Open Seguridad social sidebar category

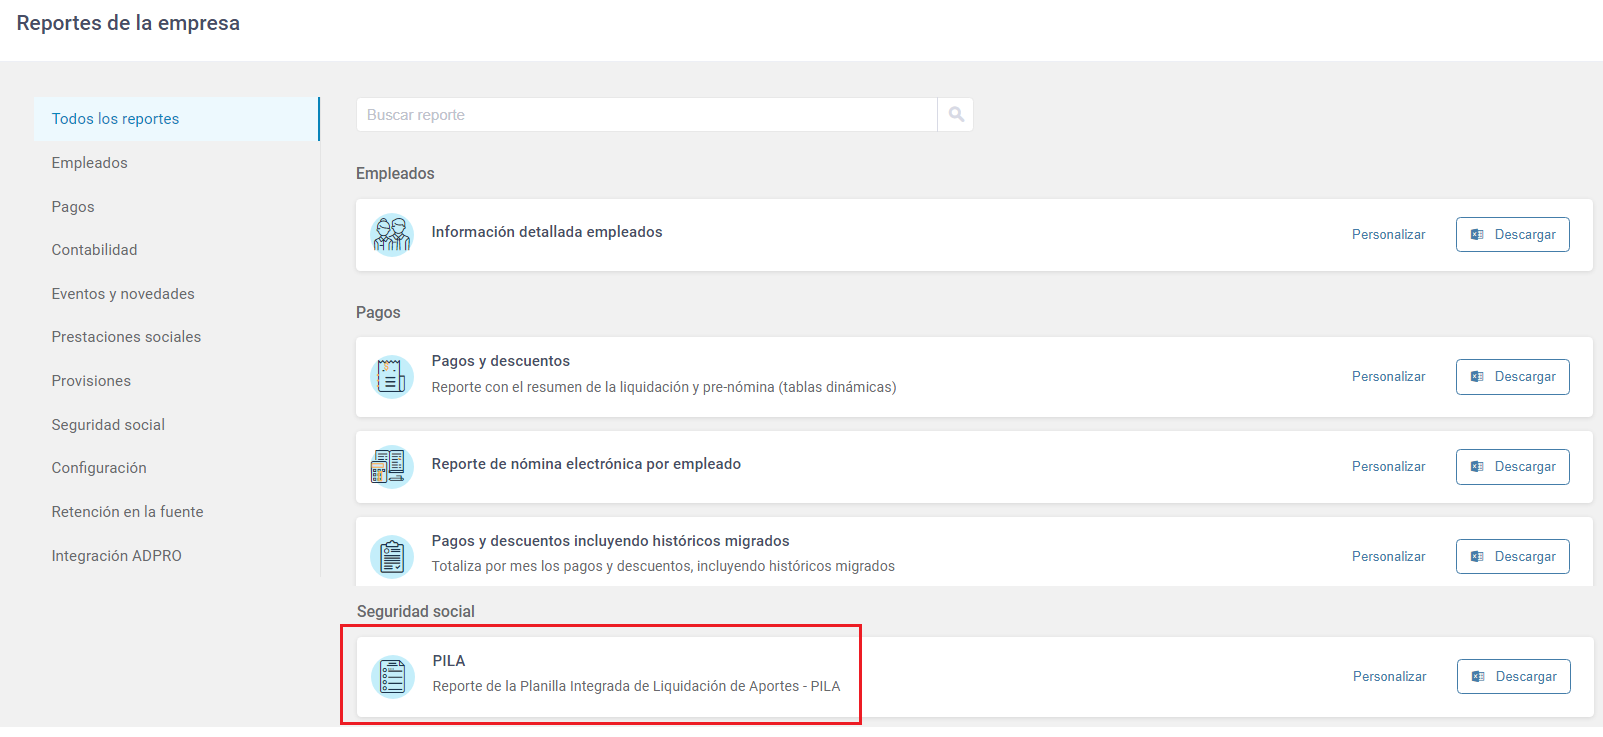[108, 425]
